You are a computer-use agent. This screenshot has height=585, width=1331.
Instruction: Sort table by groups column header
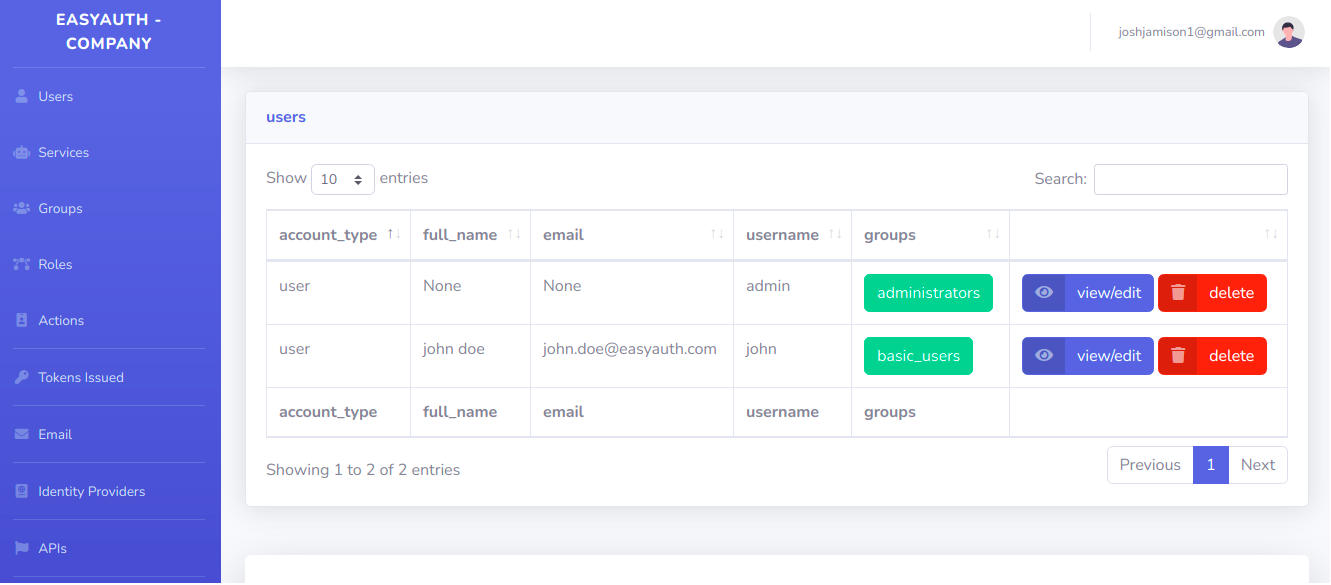click(x=931, y=235)
